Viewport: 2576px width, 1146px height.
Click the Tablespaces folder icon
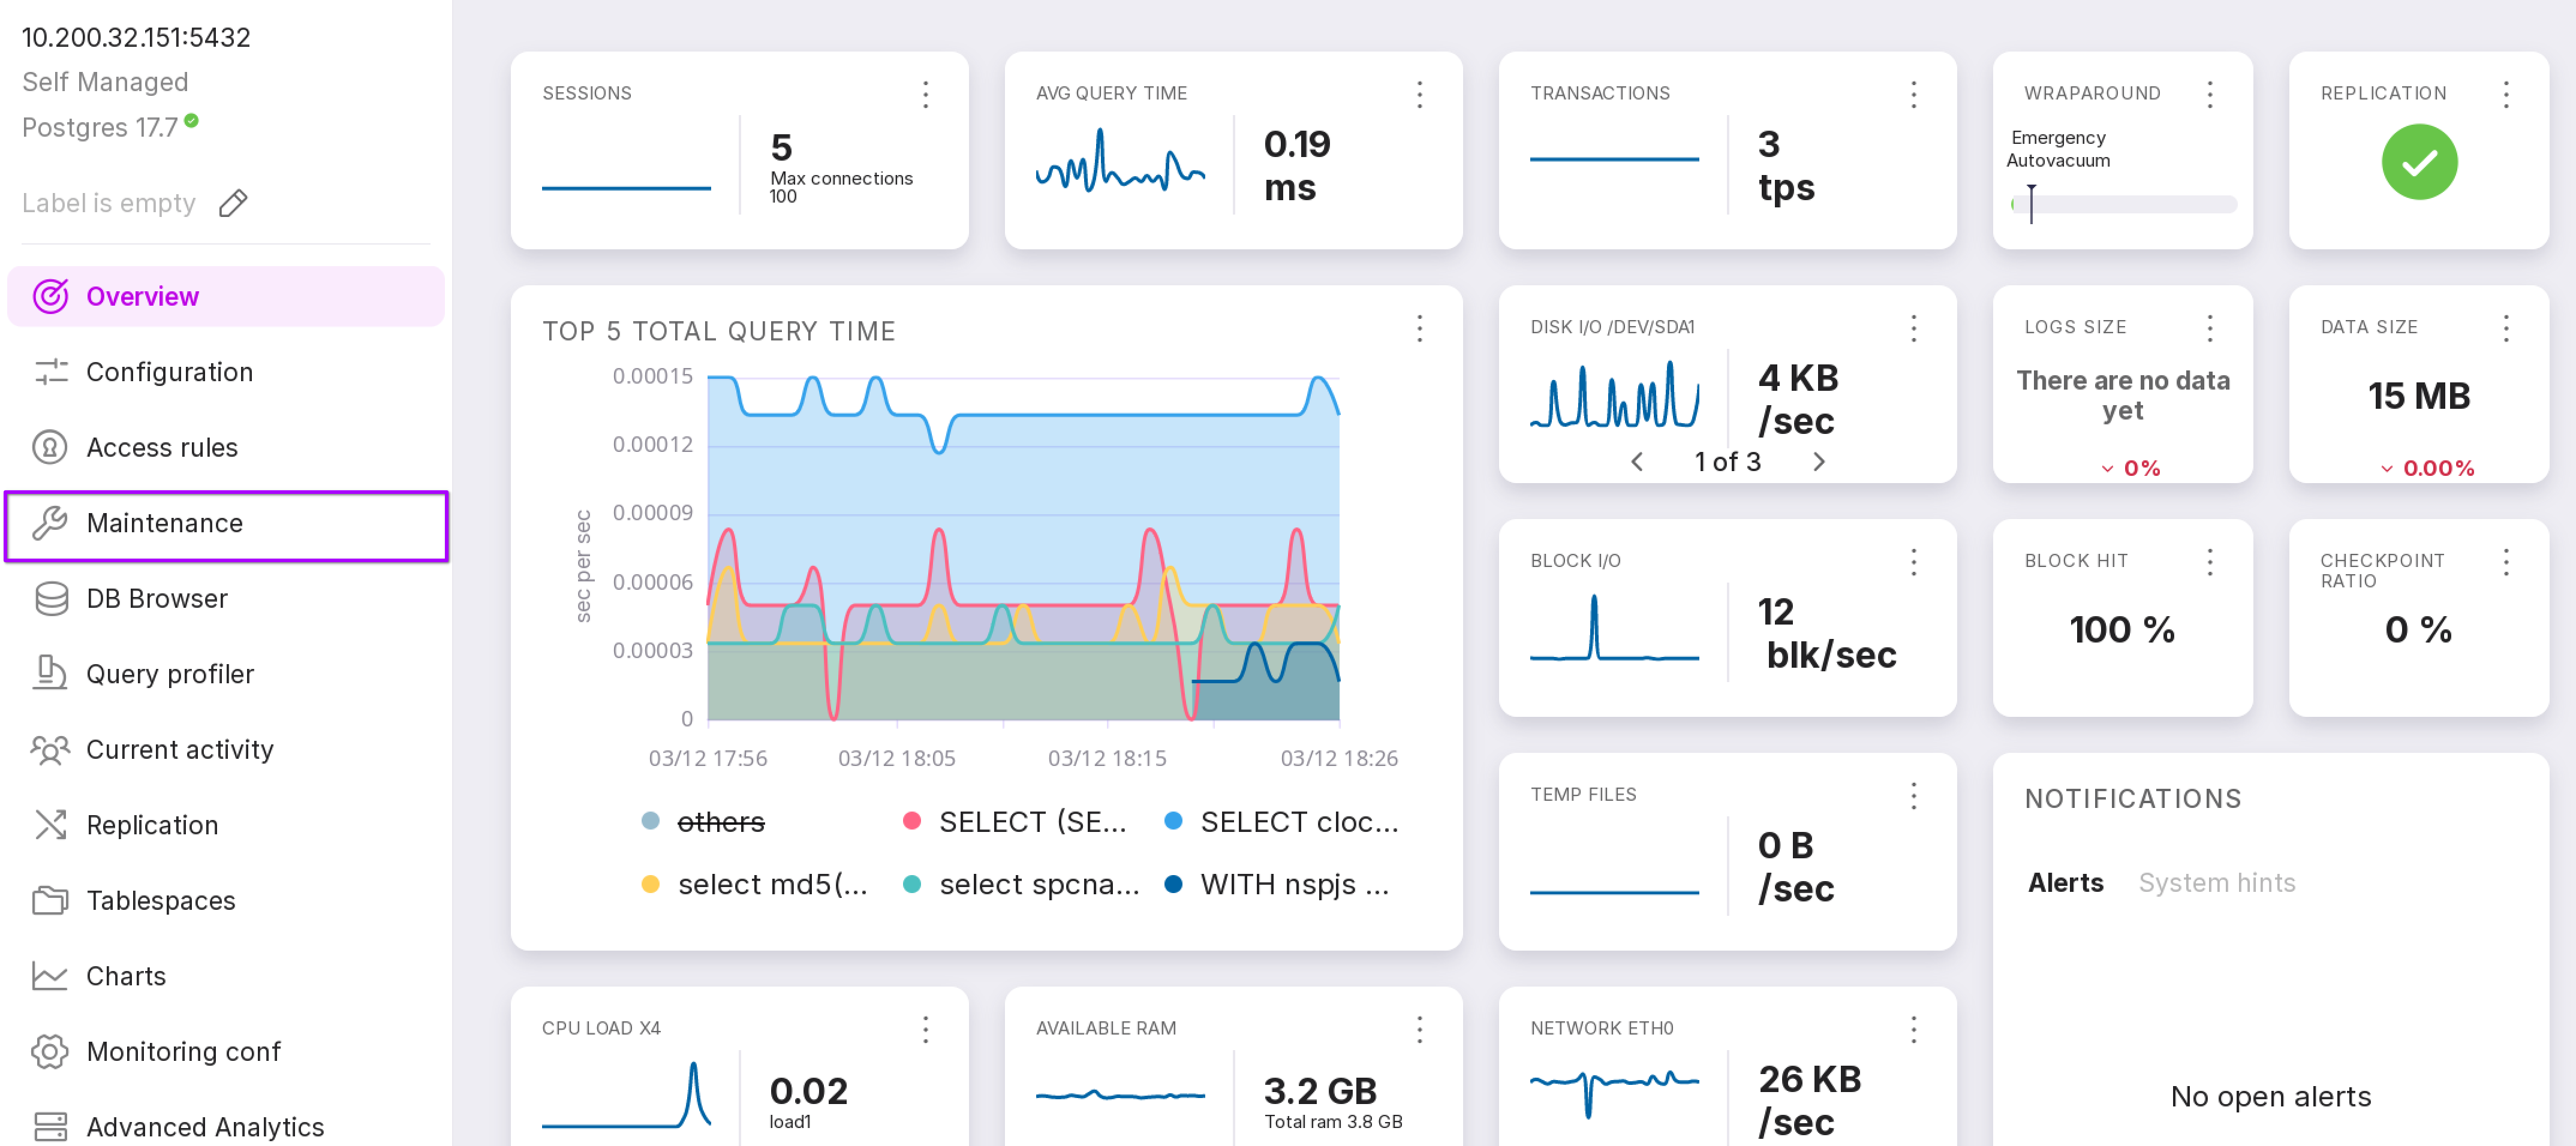click(50, 900)
